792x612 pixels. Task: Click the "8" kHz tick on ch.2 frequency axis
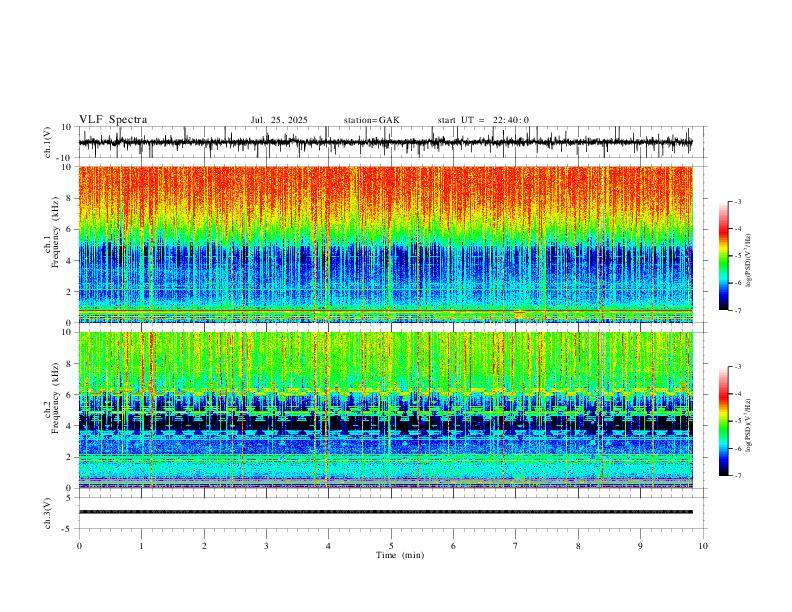click(70, 364)
